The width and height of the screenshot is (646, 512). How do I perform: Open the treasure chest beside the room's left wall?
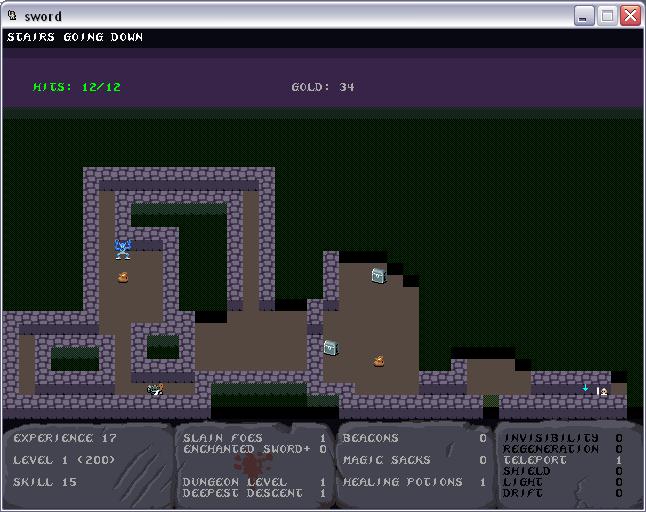tap(331, 348)
